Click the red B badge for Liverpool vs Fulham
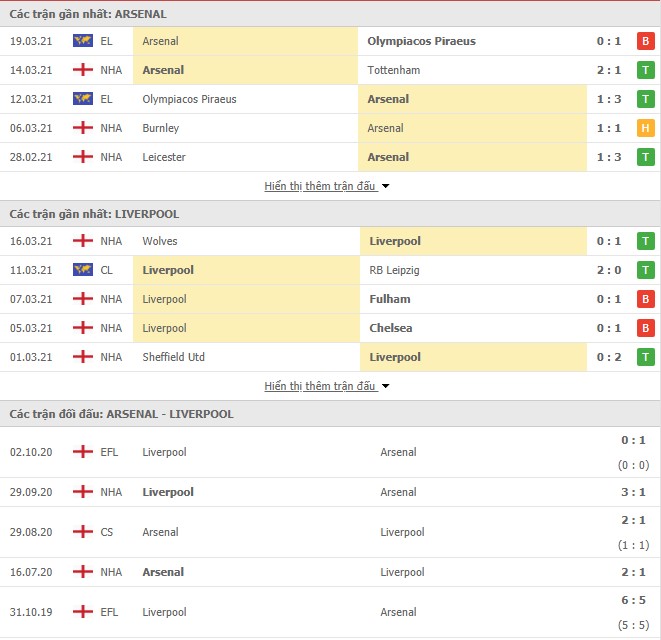This screenshot has width=661, height=640. 645,299
